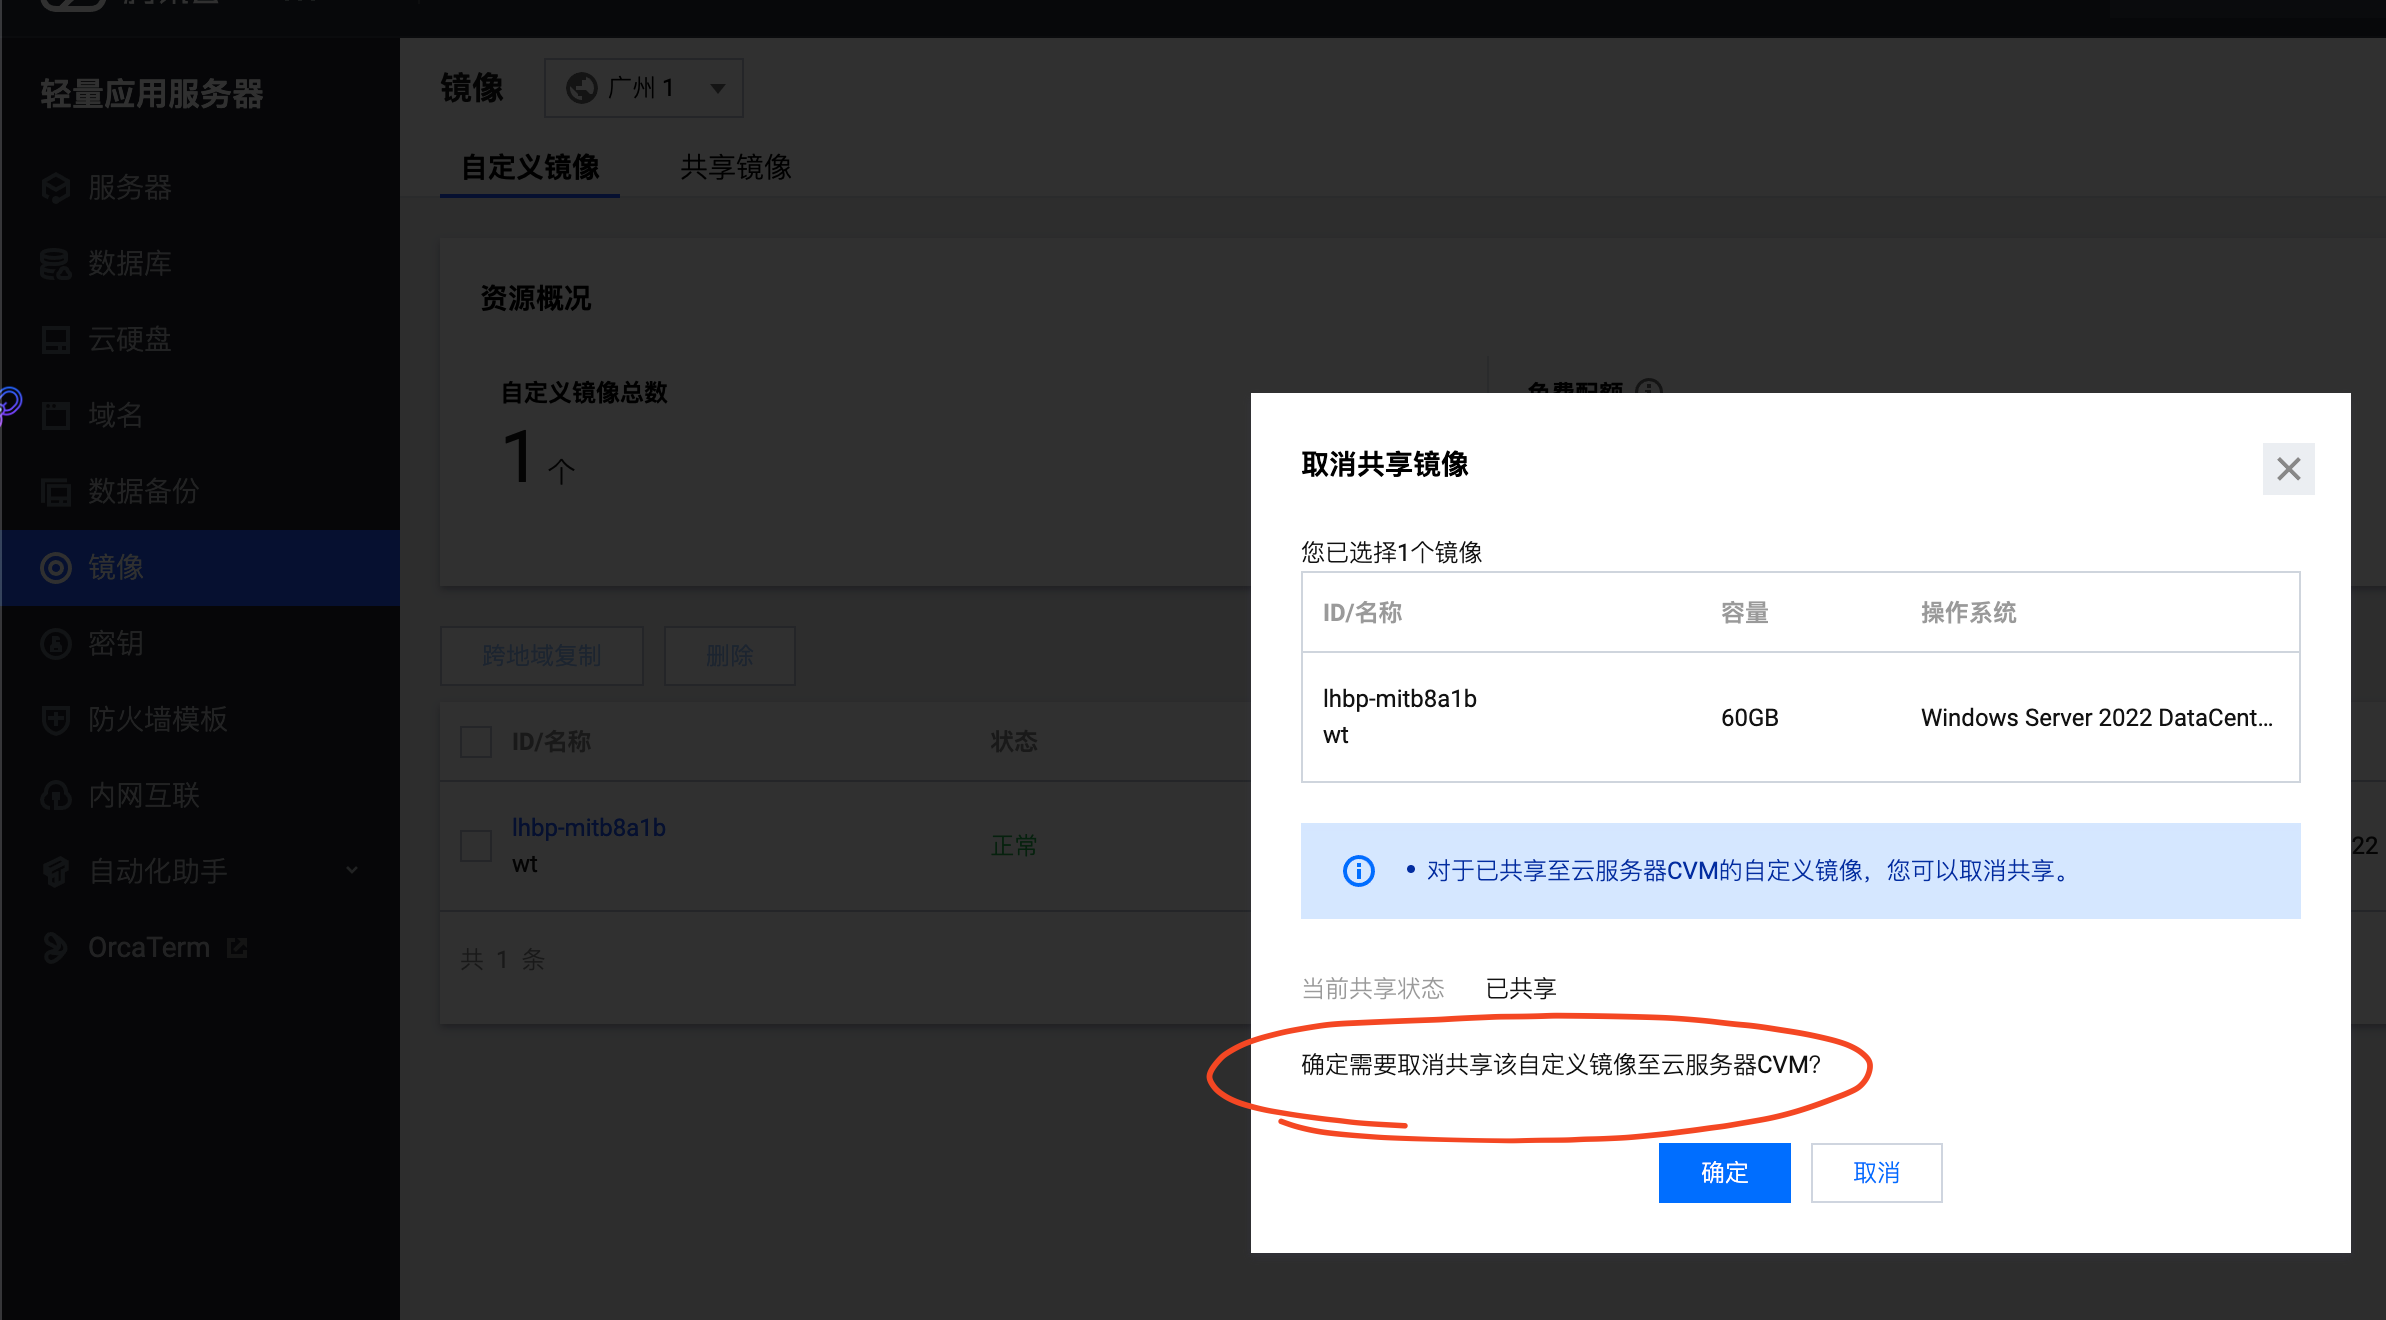Screen dimensions: 2386x1320
Task: Click the info icon in blue notice
Action: (x=1358, y=871)
